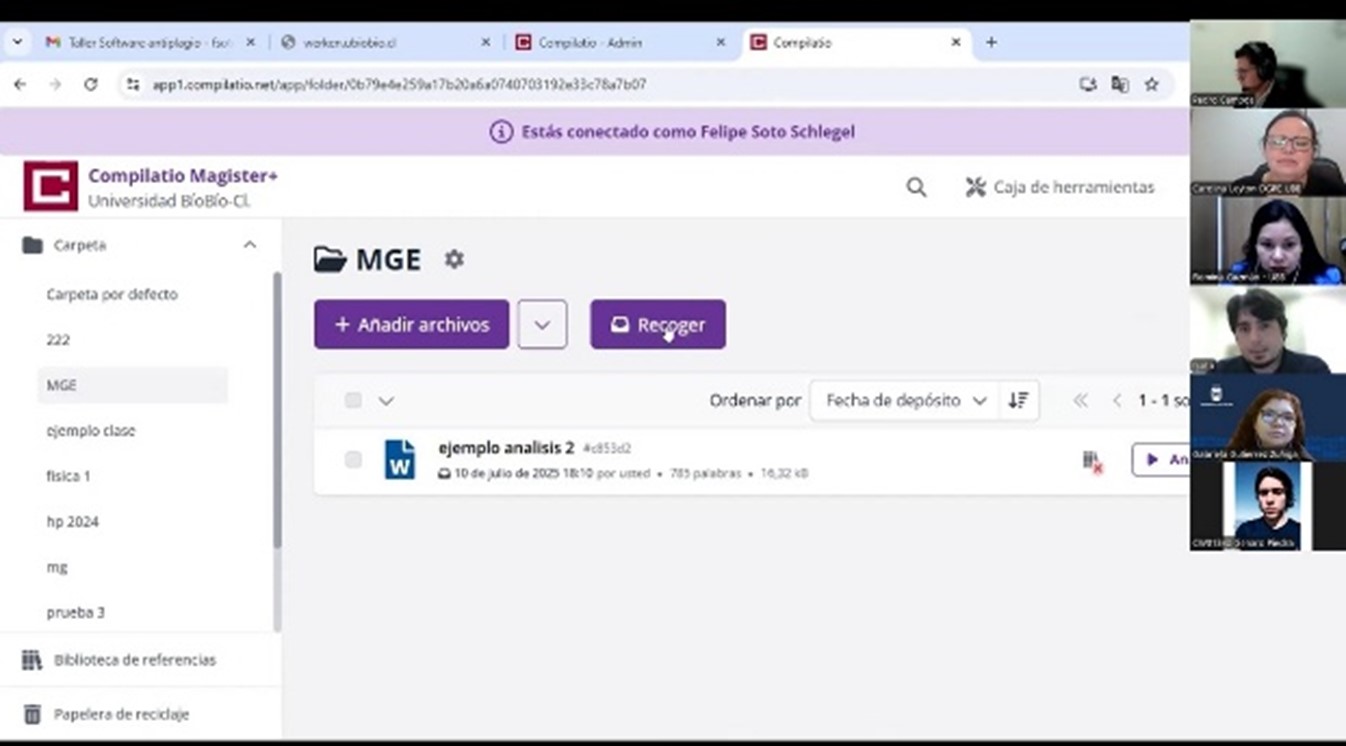The width and height of the screenshot is (1346, 746).
Task: Open the search magnifier icon
Action: pos(916,187)
